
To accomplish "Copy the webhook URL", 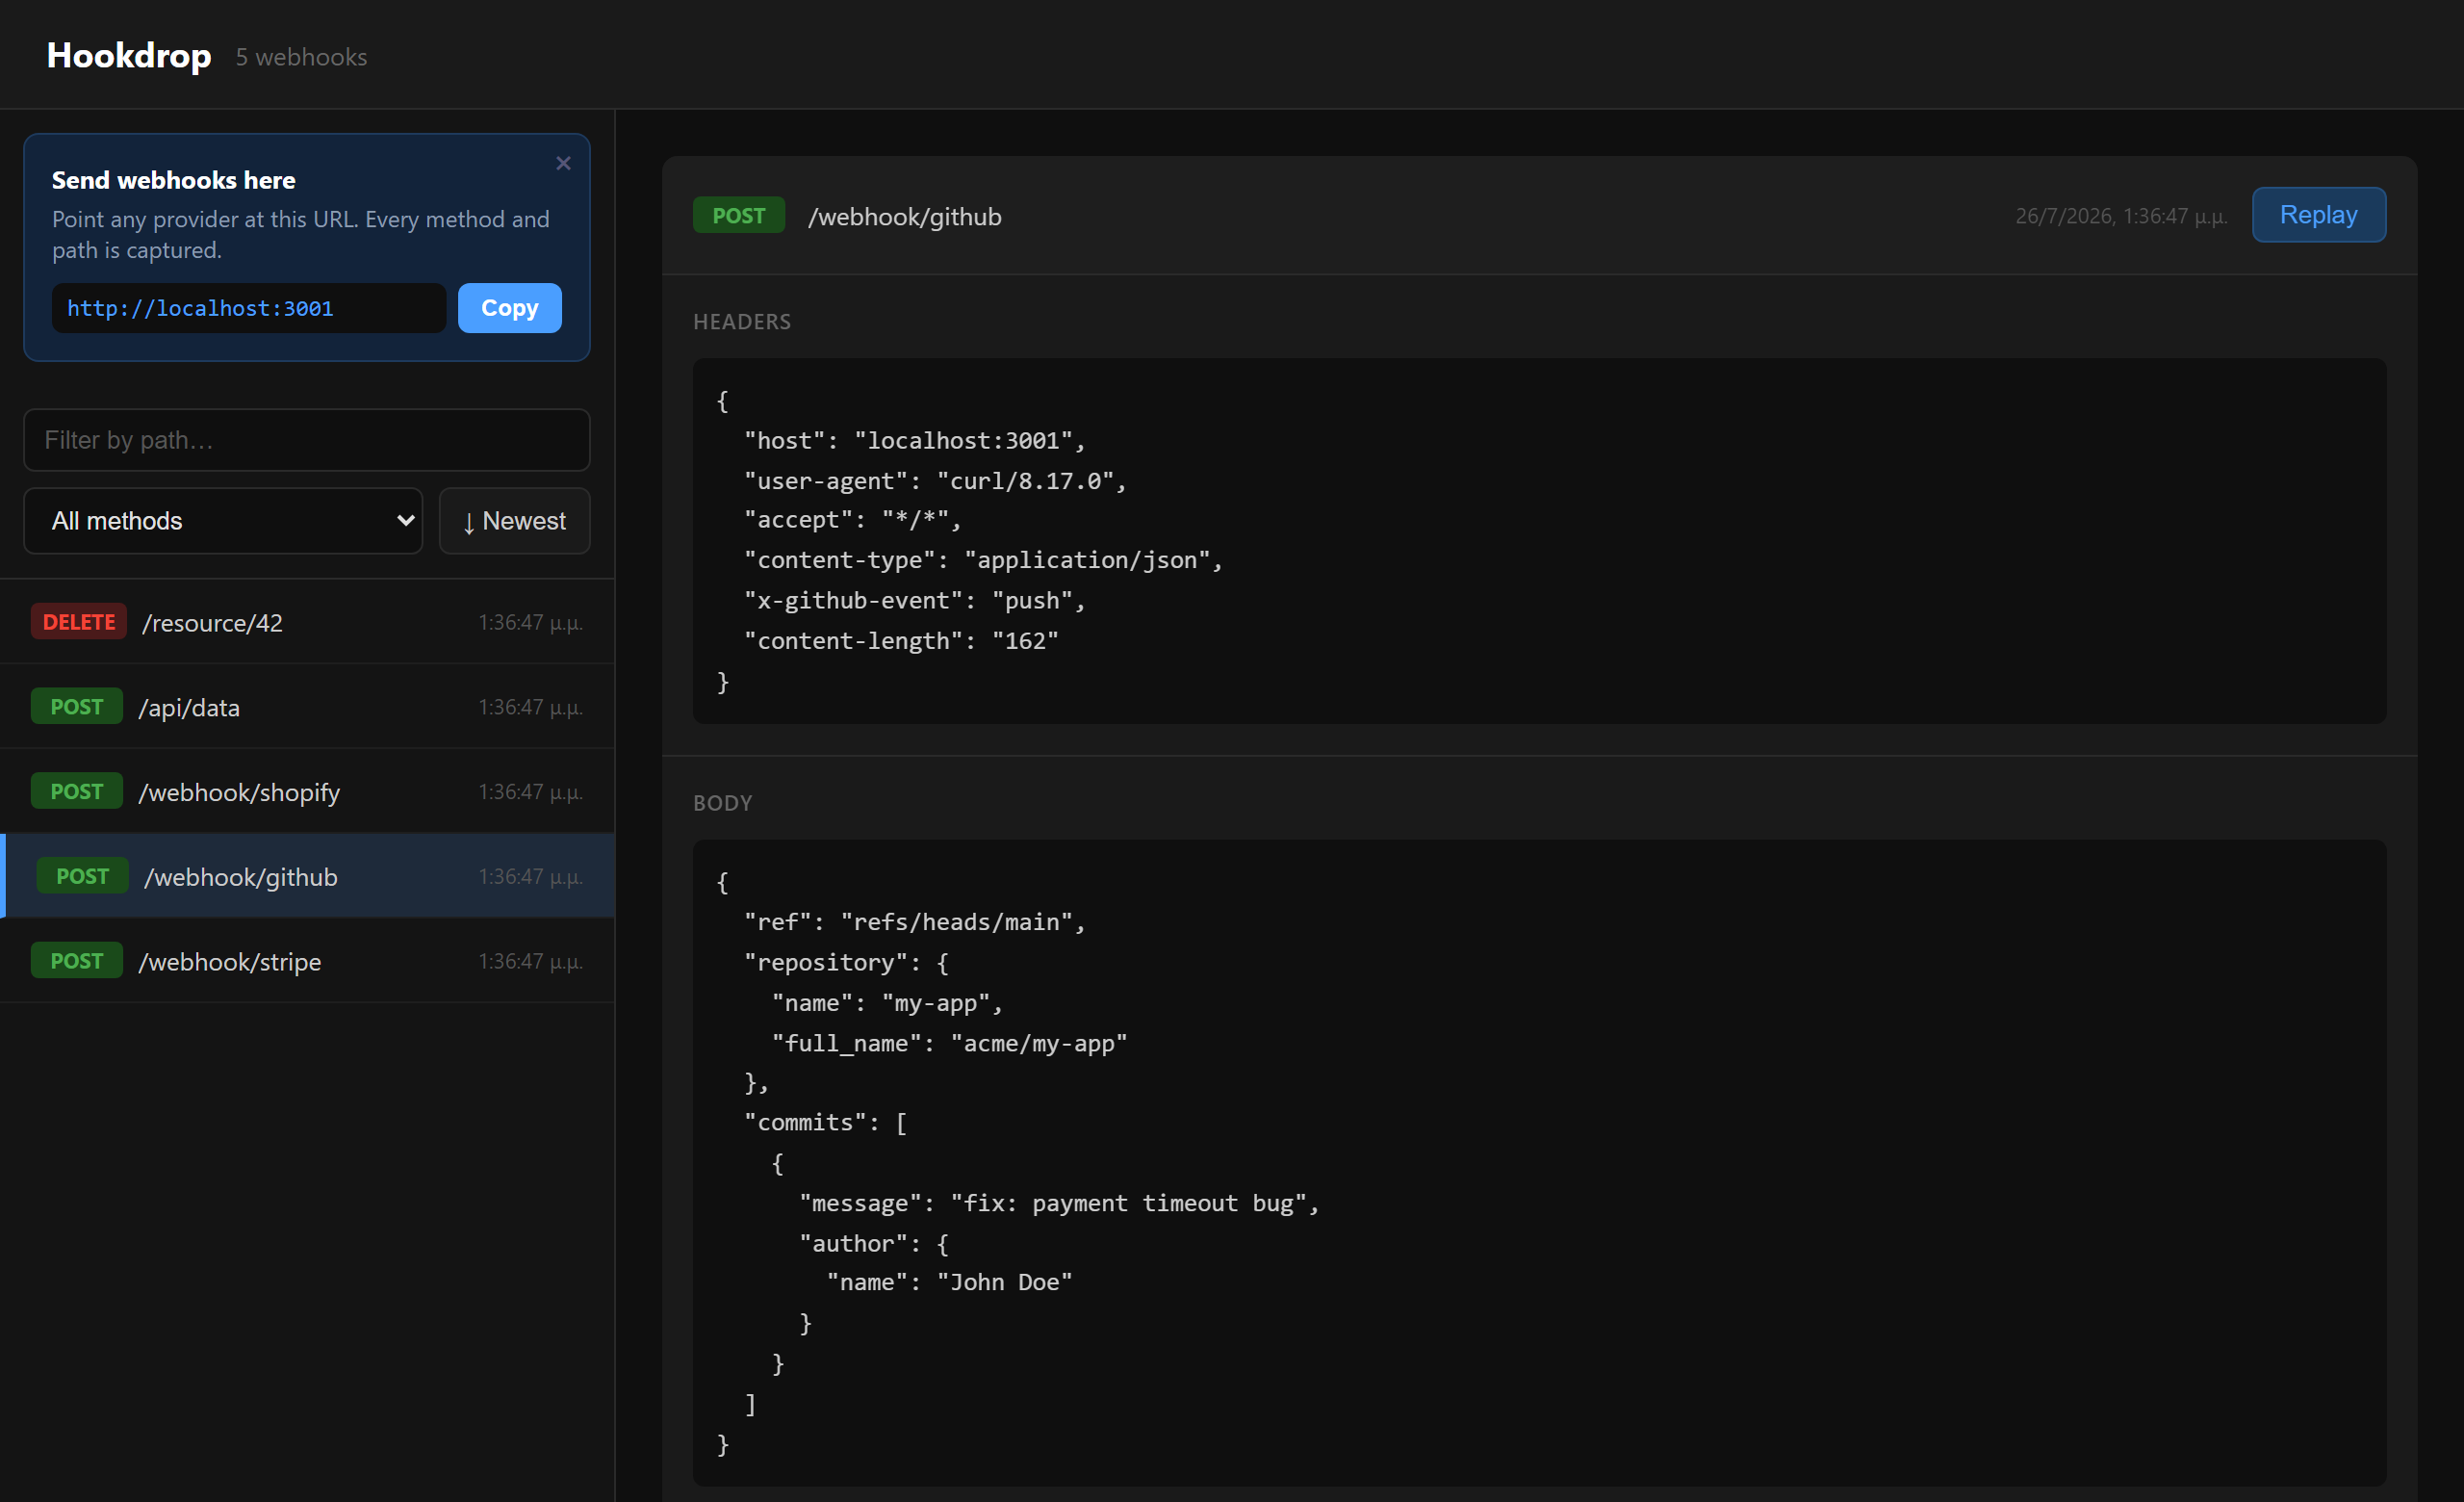I will pos(509,308).
